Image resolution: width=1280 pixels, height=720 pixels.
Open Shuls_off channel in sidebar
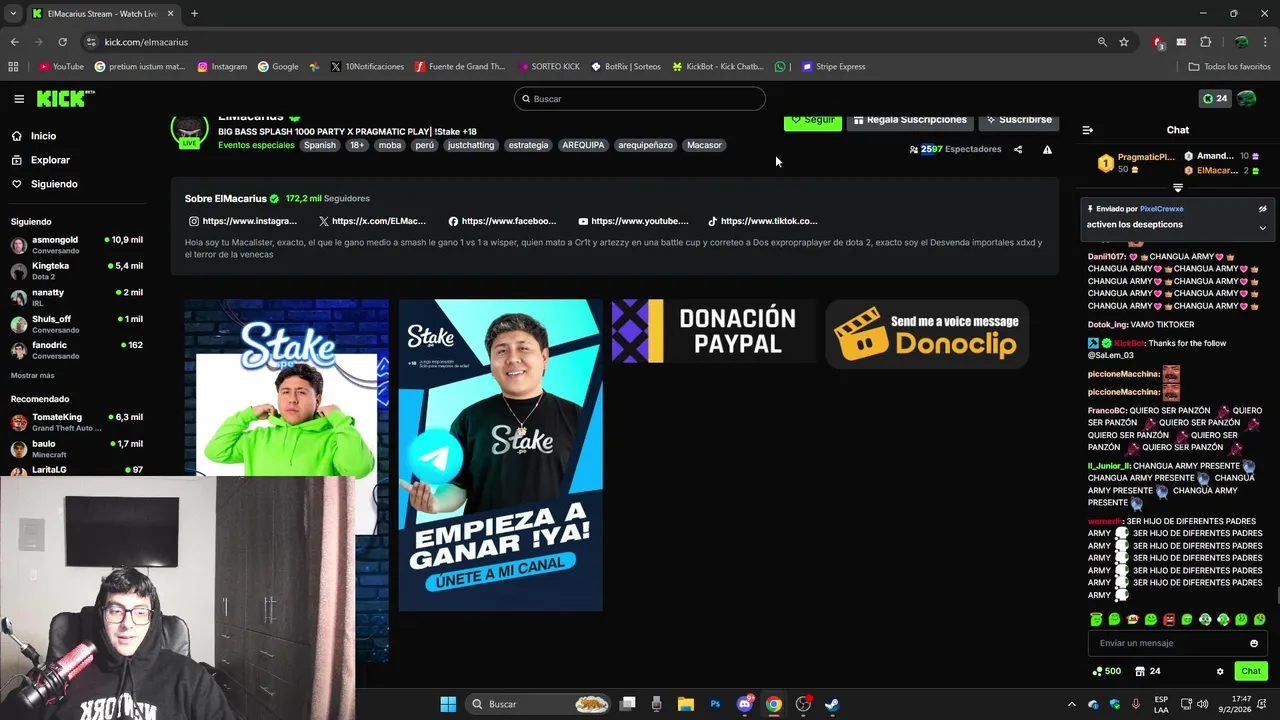point(78,323)
